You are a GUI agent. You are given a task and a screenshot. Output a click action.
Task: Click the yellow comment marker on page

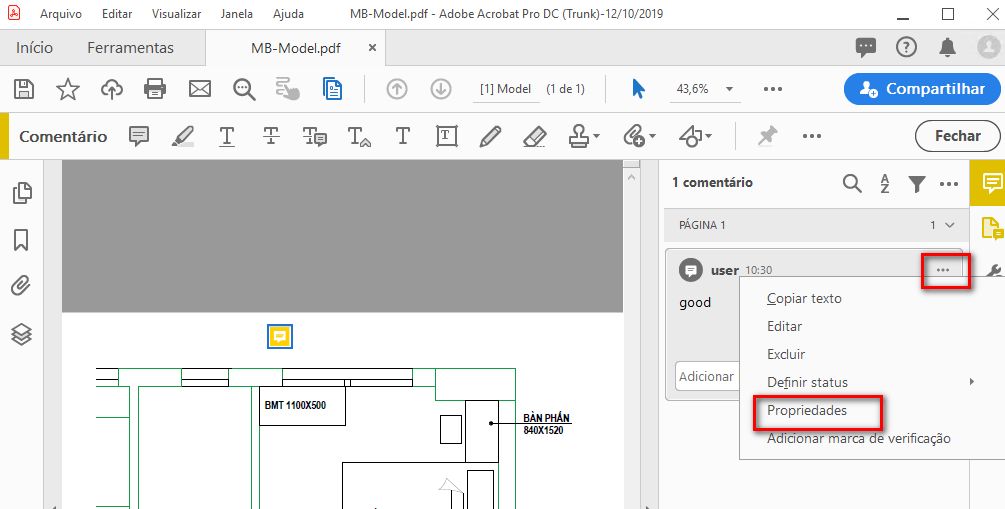tap(280, 336)
